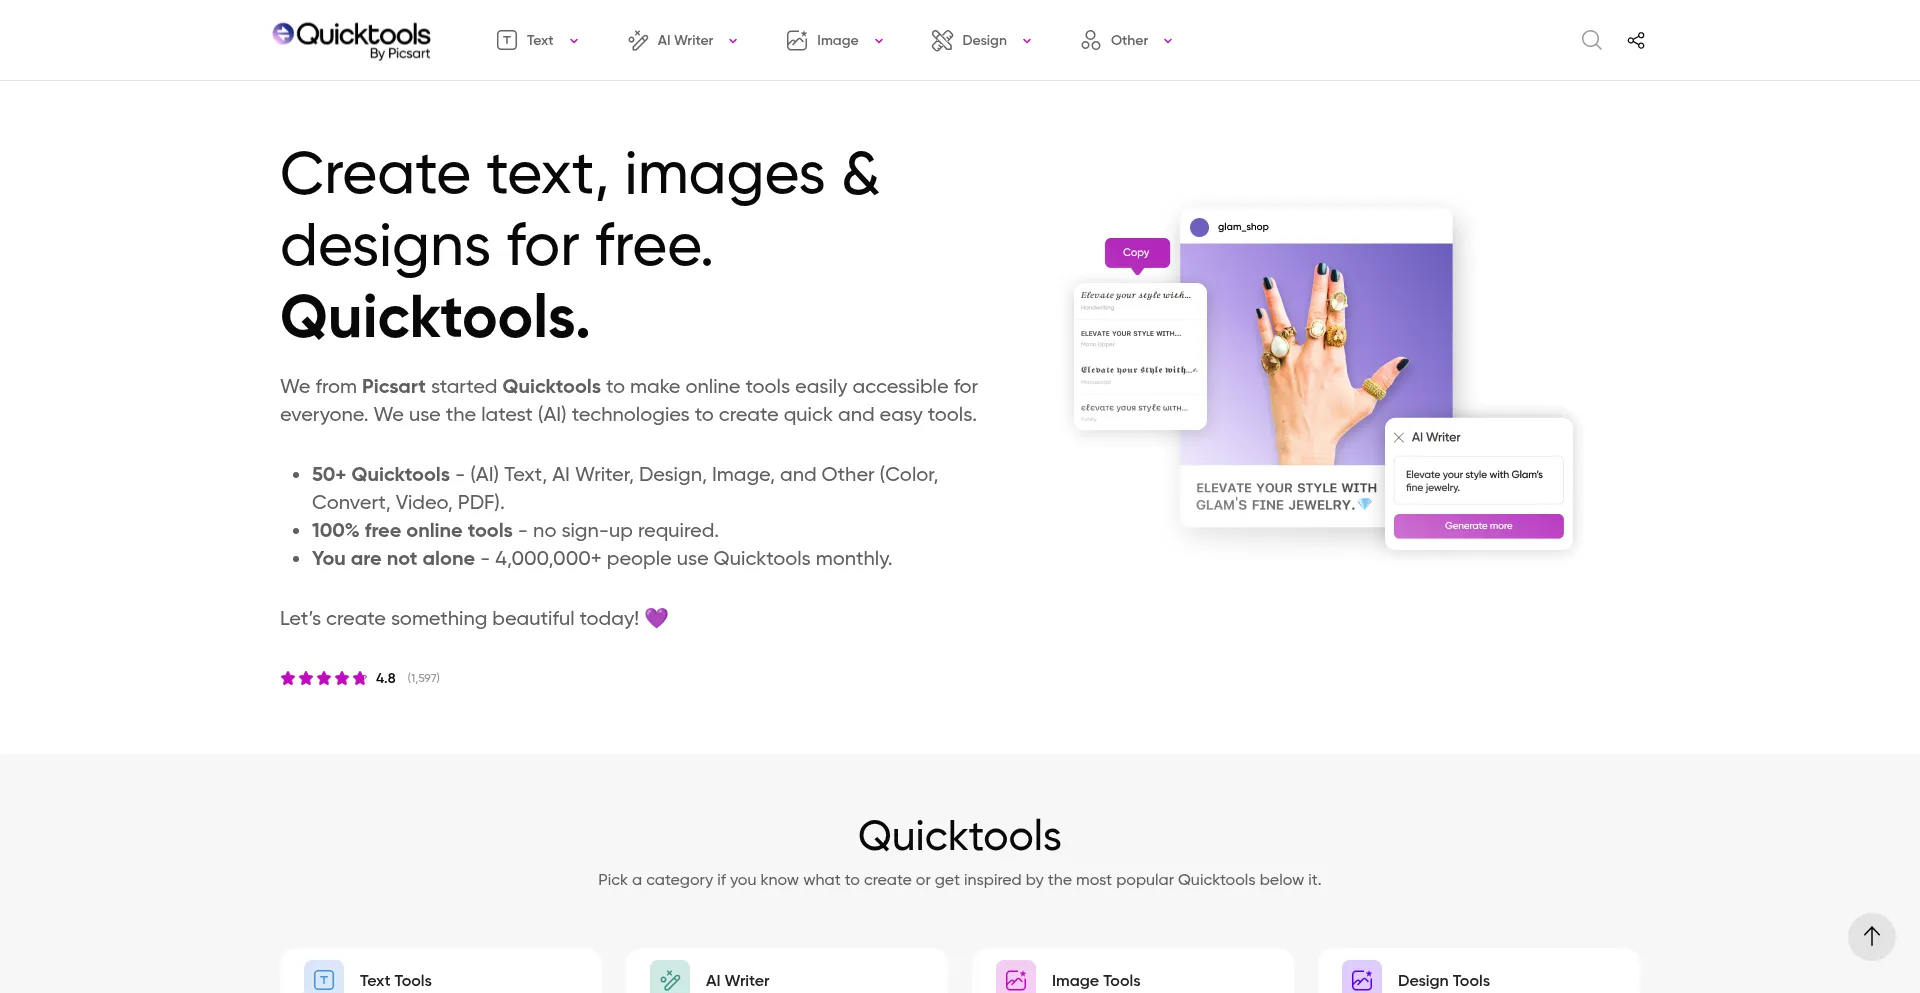Expand the Other dropdown chevron
Image resolution: width=1920 pixels, height=993 pixels.
[x=1168, y=41]
